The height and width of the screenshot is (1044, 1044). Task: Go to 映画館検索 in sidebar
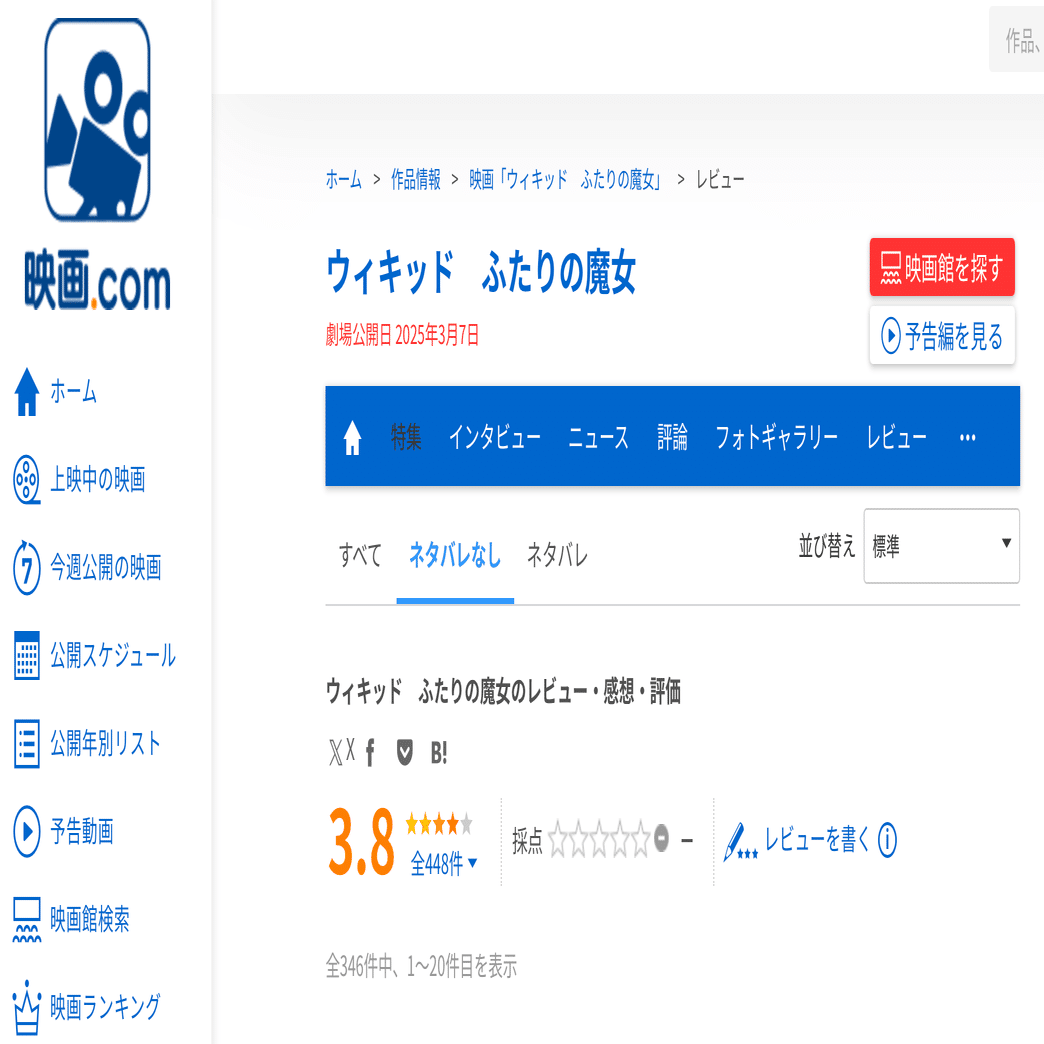[x=90, y=919]
